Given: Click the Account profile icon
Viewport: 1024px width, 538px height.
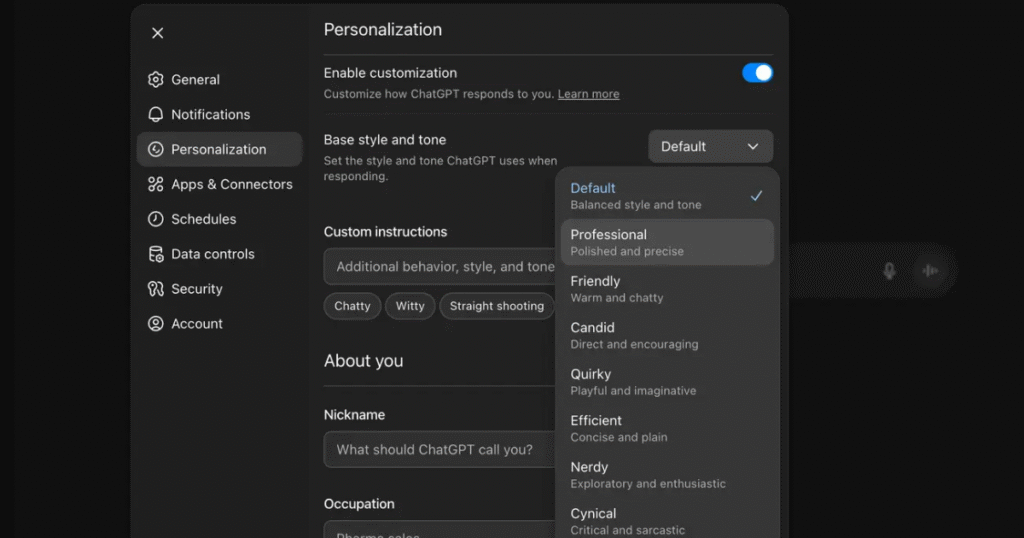Looking at the screenshot, I should [x=155, y=324].
